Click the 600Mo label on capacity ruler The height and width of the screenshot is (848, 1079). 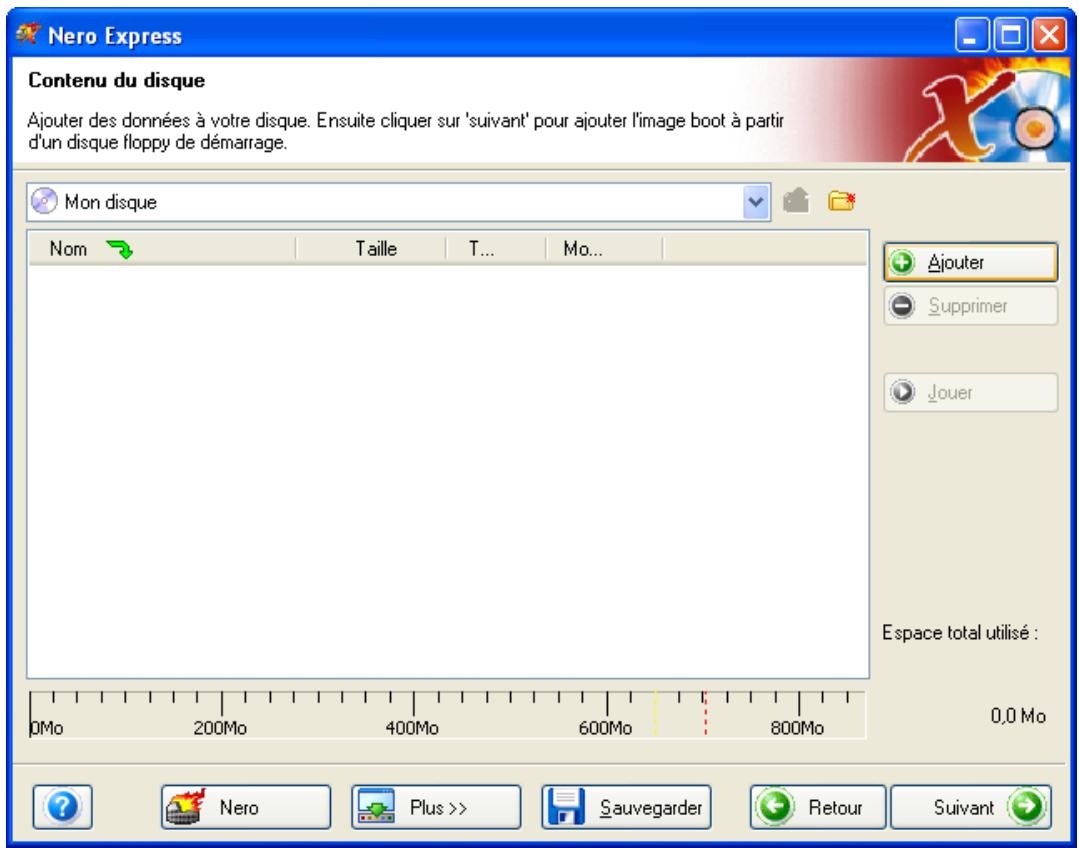pyautogui.click(x=605, y=728)
